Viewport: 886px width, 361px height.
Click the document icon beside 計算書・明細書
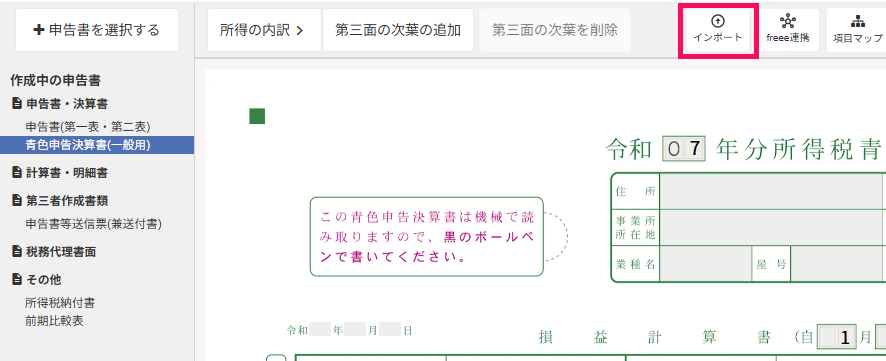click(x=17, y=173)
